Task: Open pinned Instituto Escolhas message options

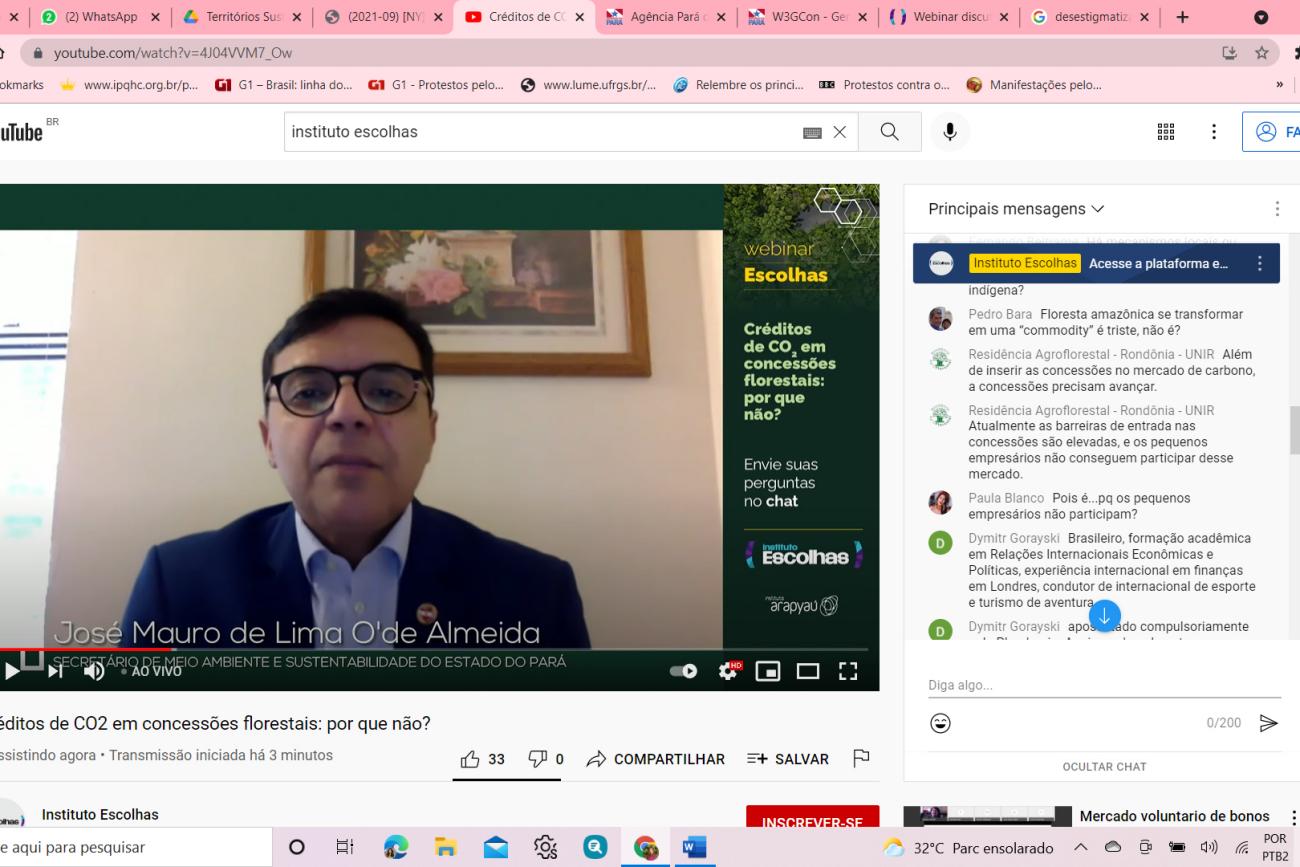Action: (x=1259, y=264)
